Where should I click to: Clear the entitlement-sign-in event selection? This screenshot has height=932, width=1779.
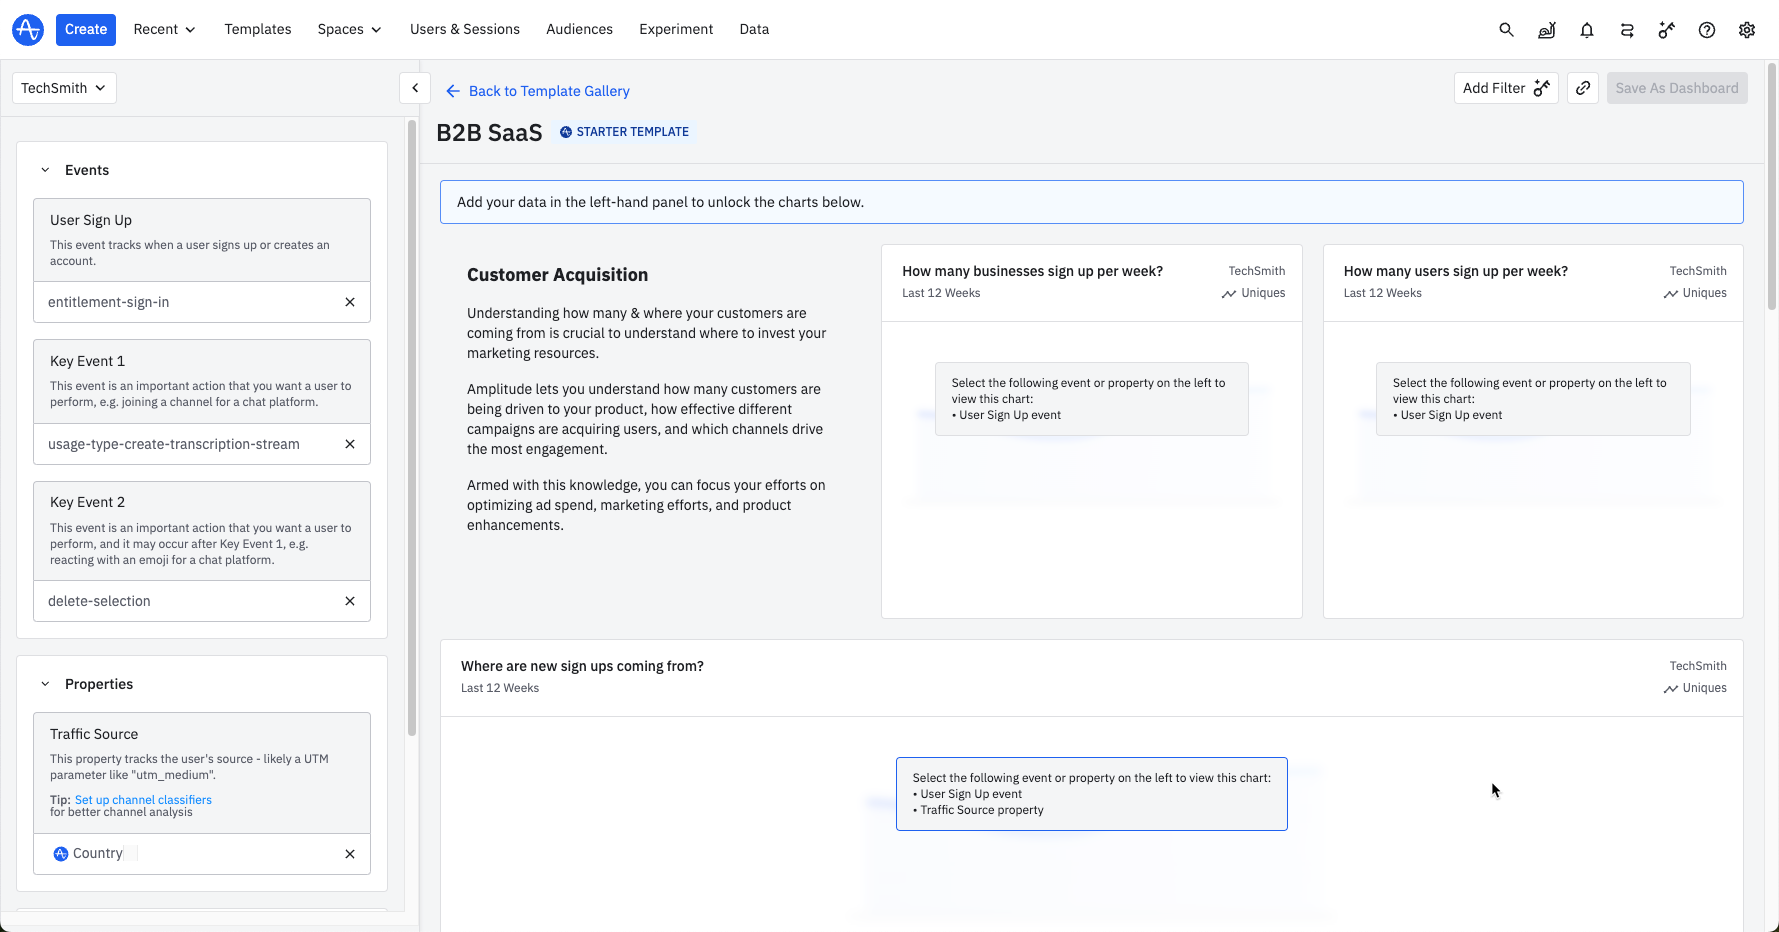point(350,302)
